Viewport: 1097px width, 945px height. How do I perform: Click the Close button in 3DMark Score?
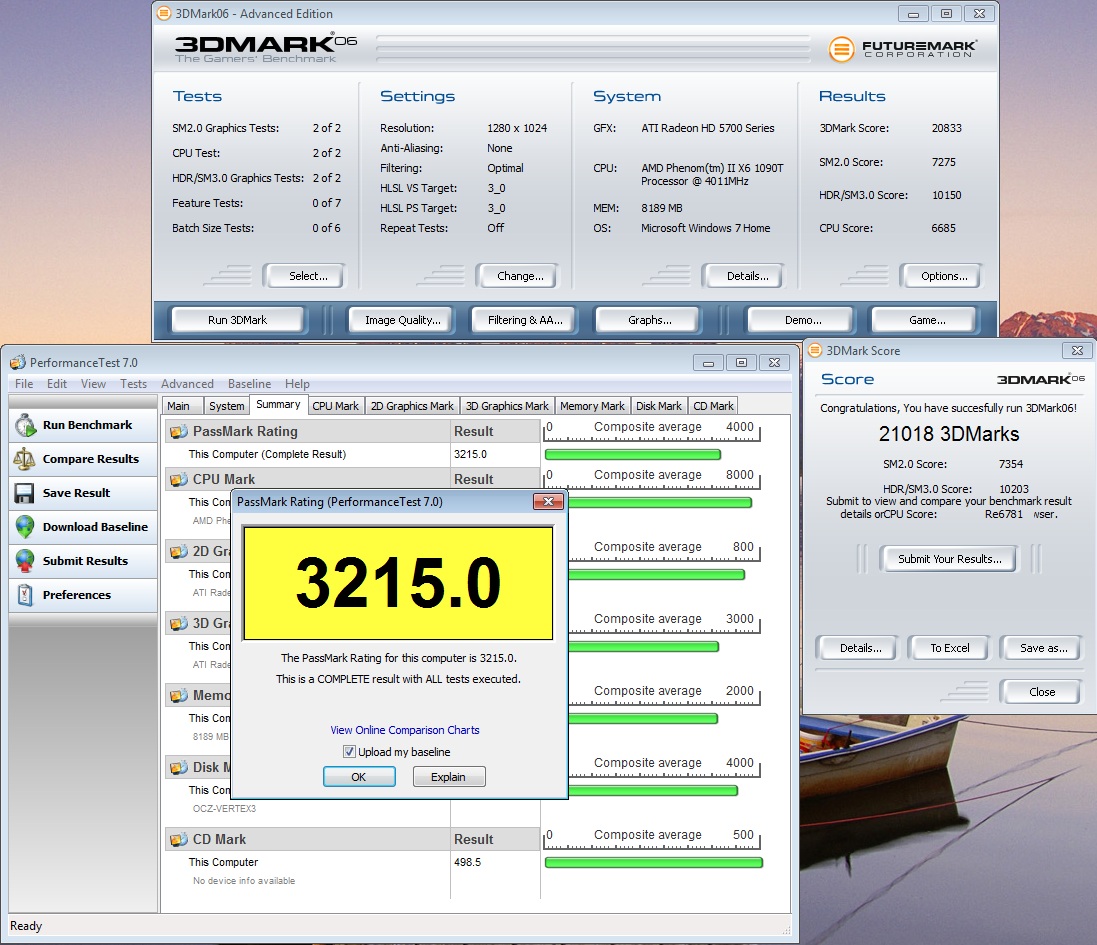(1042, 692)
